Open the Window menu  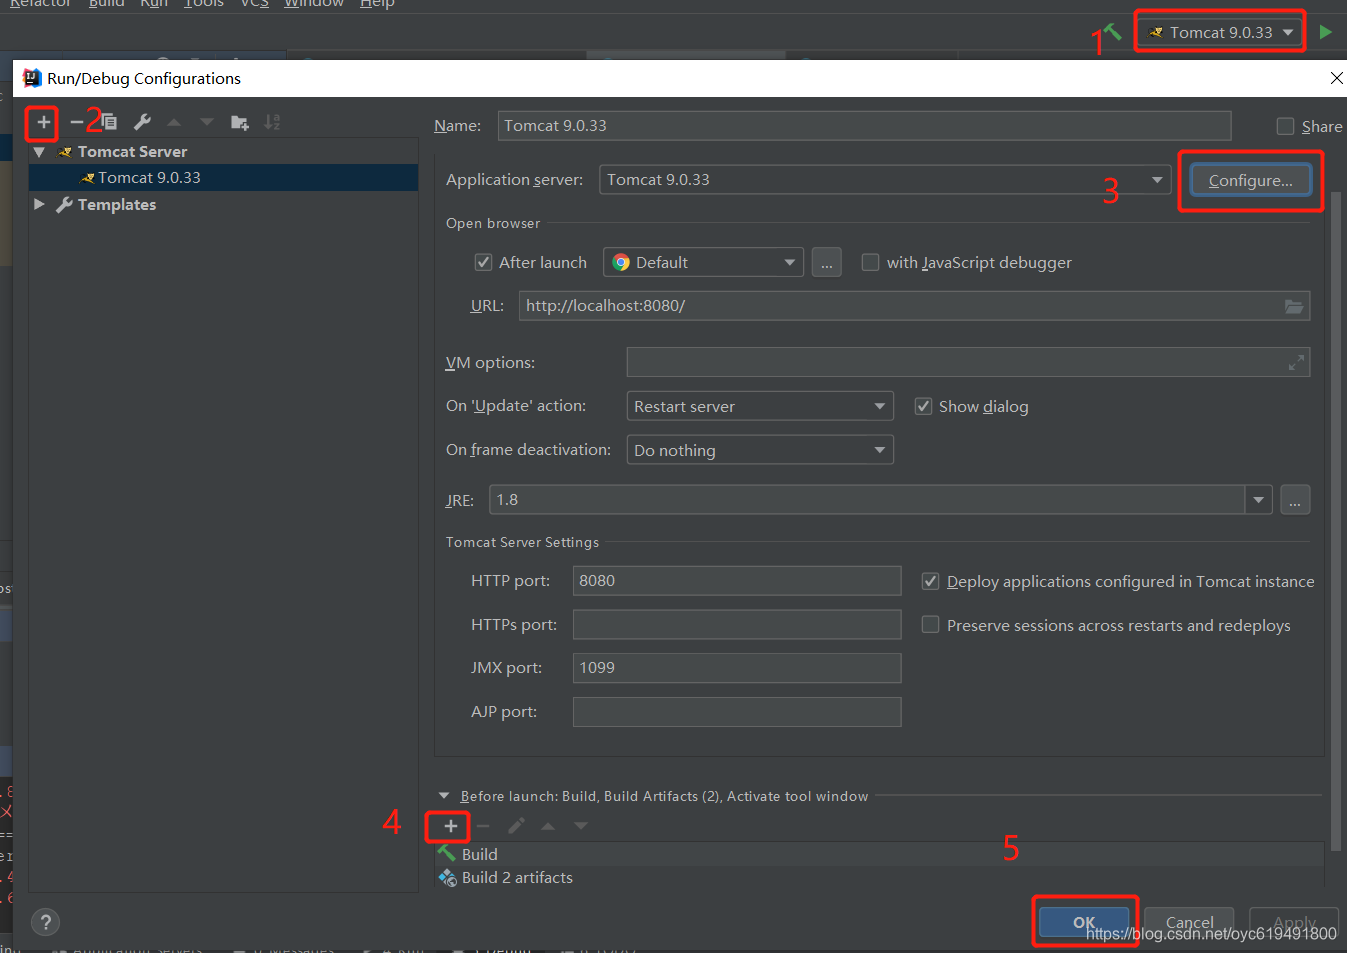click(x=313, y=4)
